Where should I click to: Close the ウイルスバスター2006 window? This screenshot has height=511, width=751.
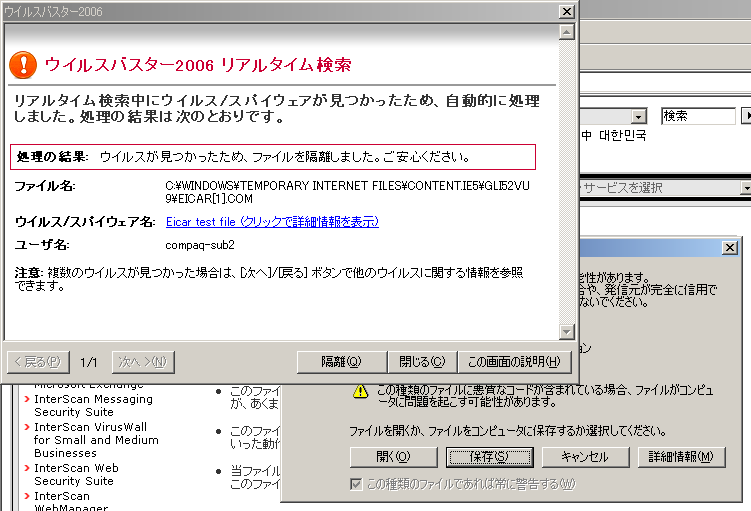[x=567, y=11]
